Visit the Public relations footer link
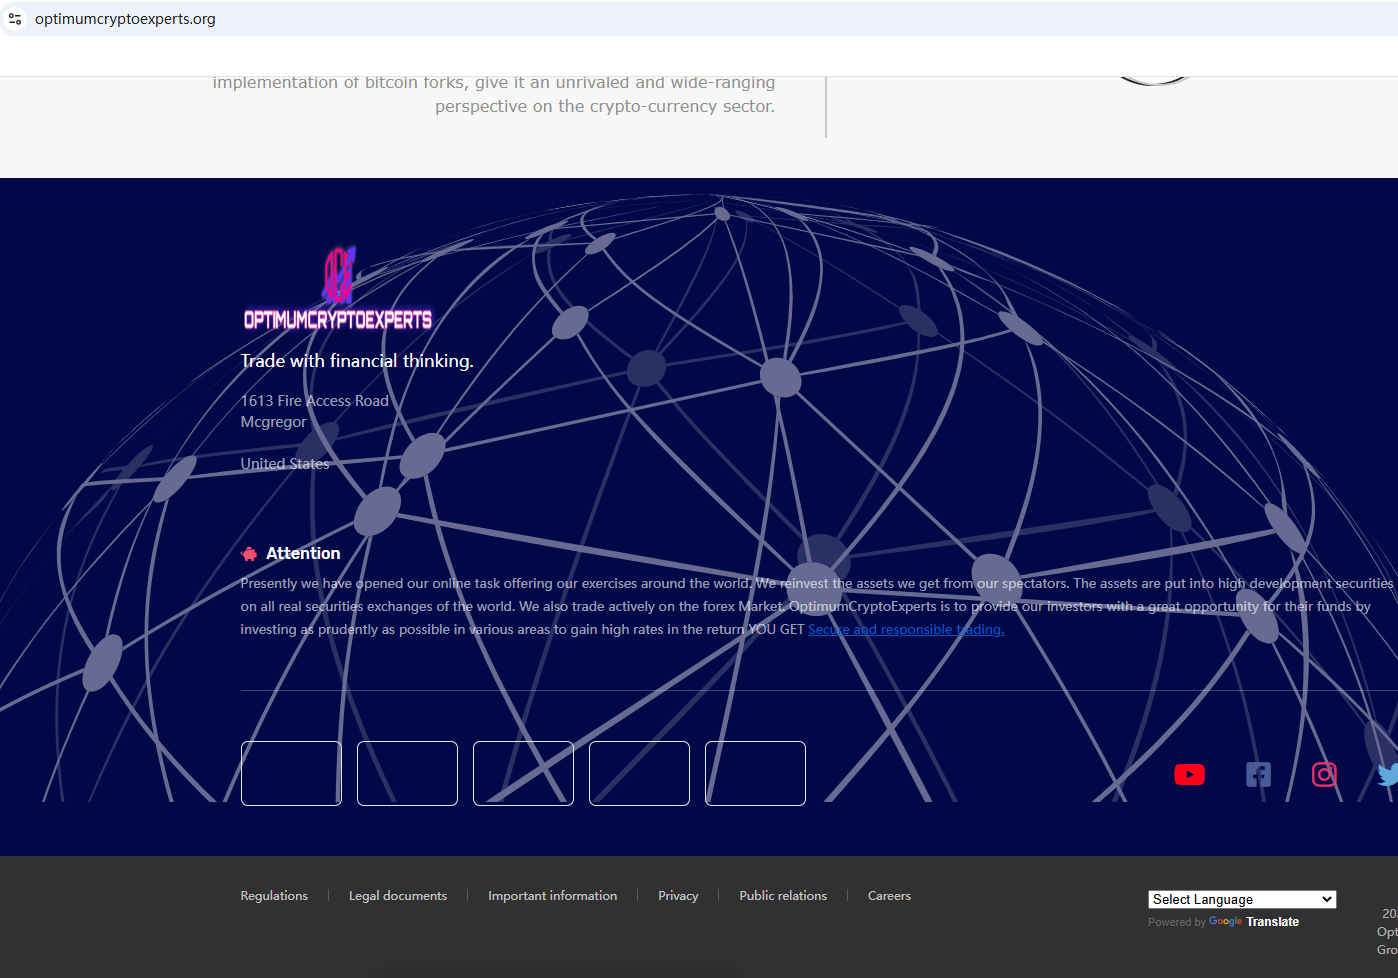 tap(783, 896)
